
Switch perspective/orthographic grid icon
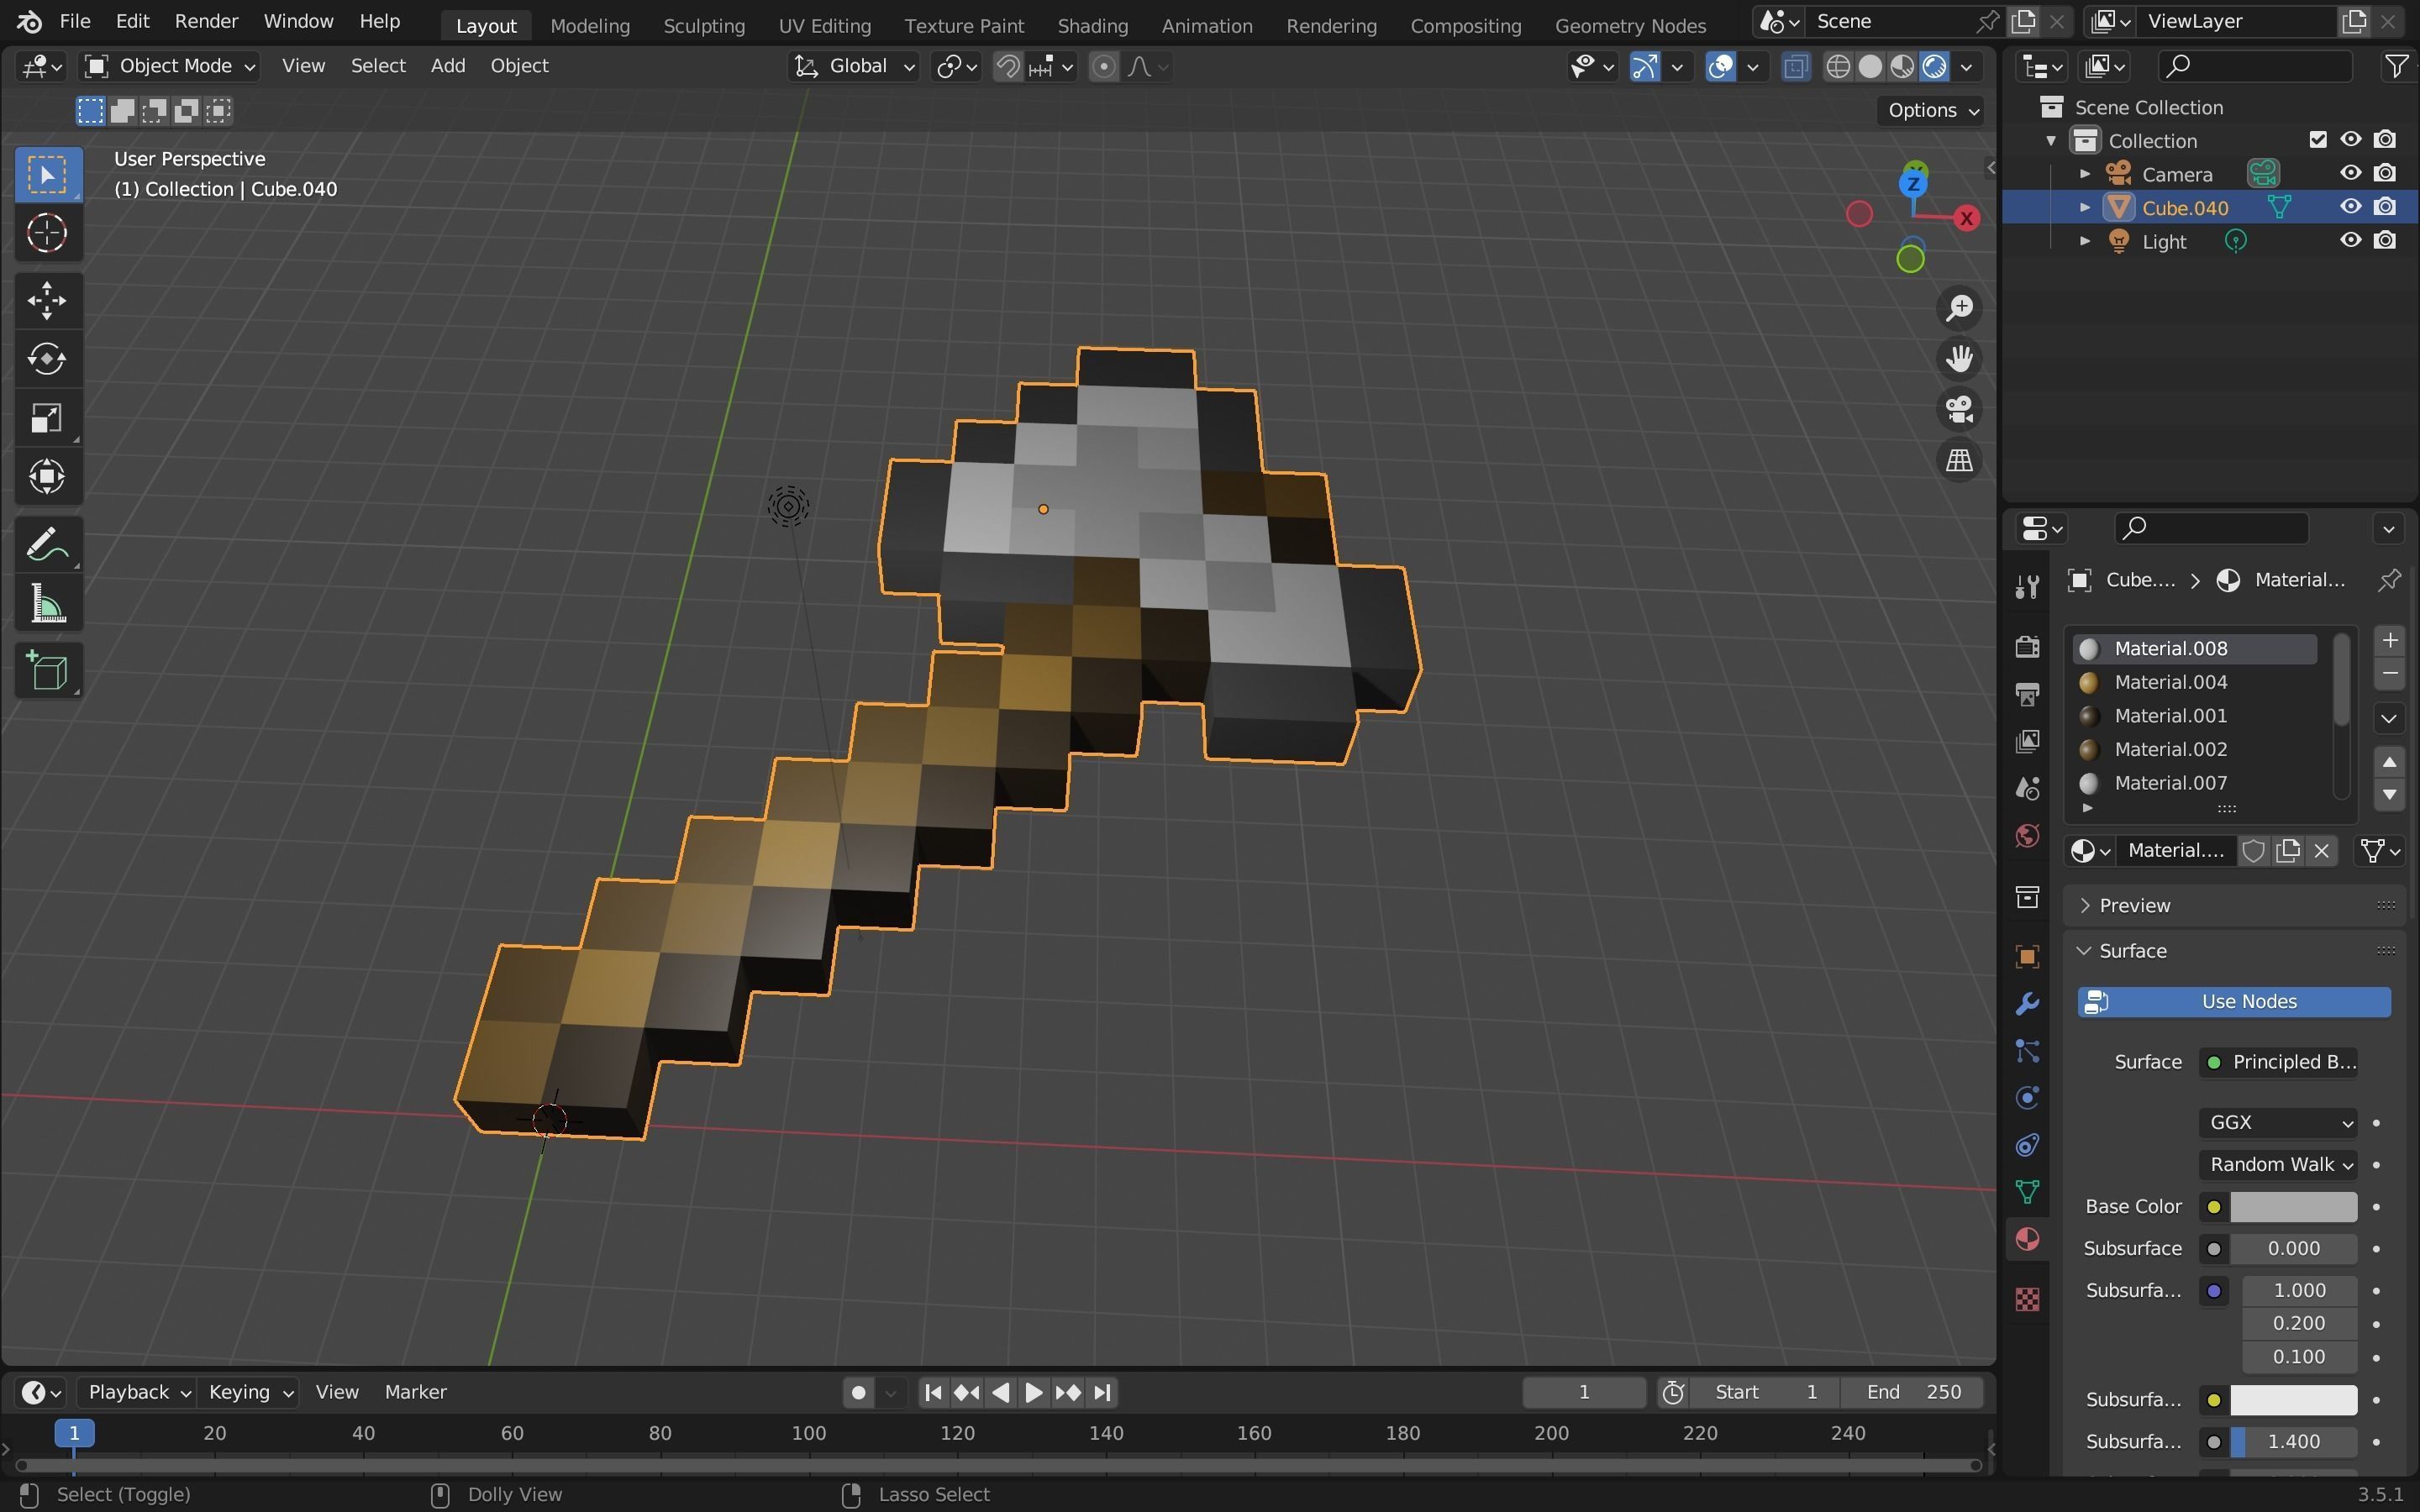1959,461
